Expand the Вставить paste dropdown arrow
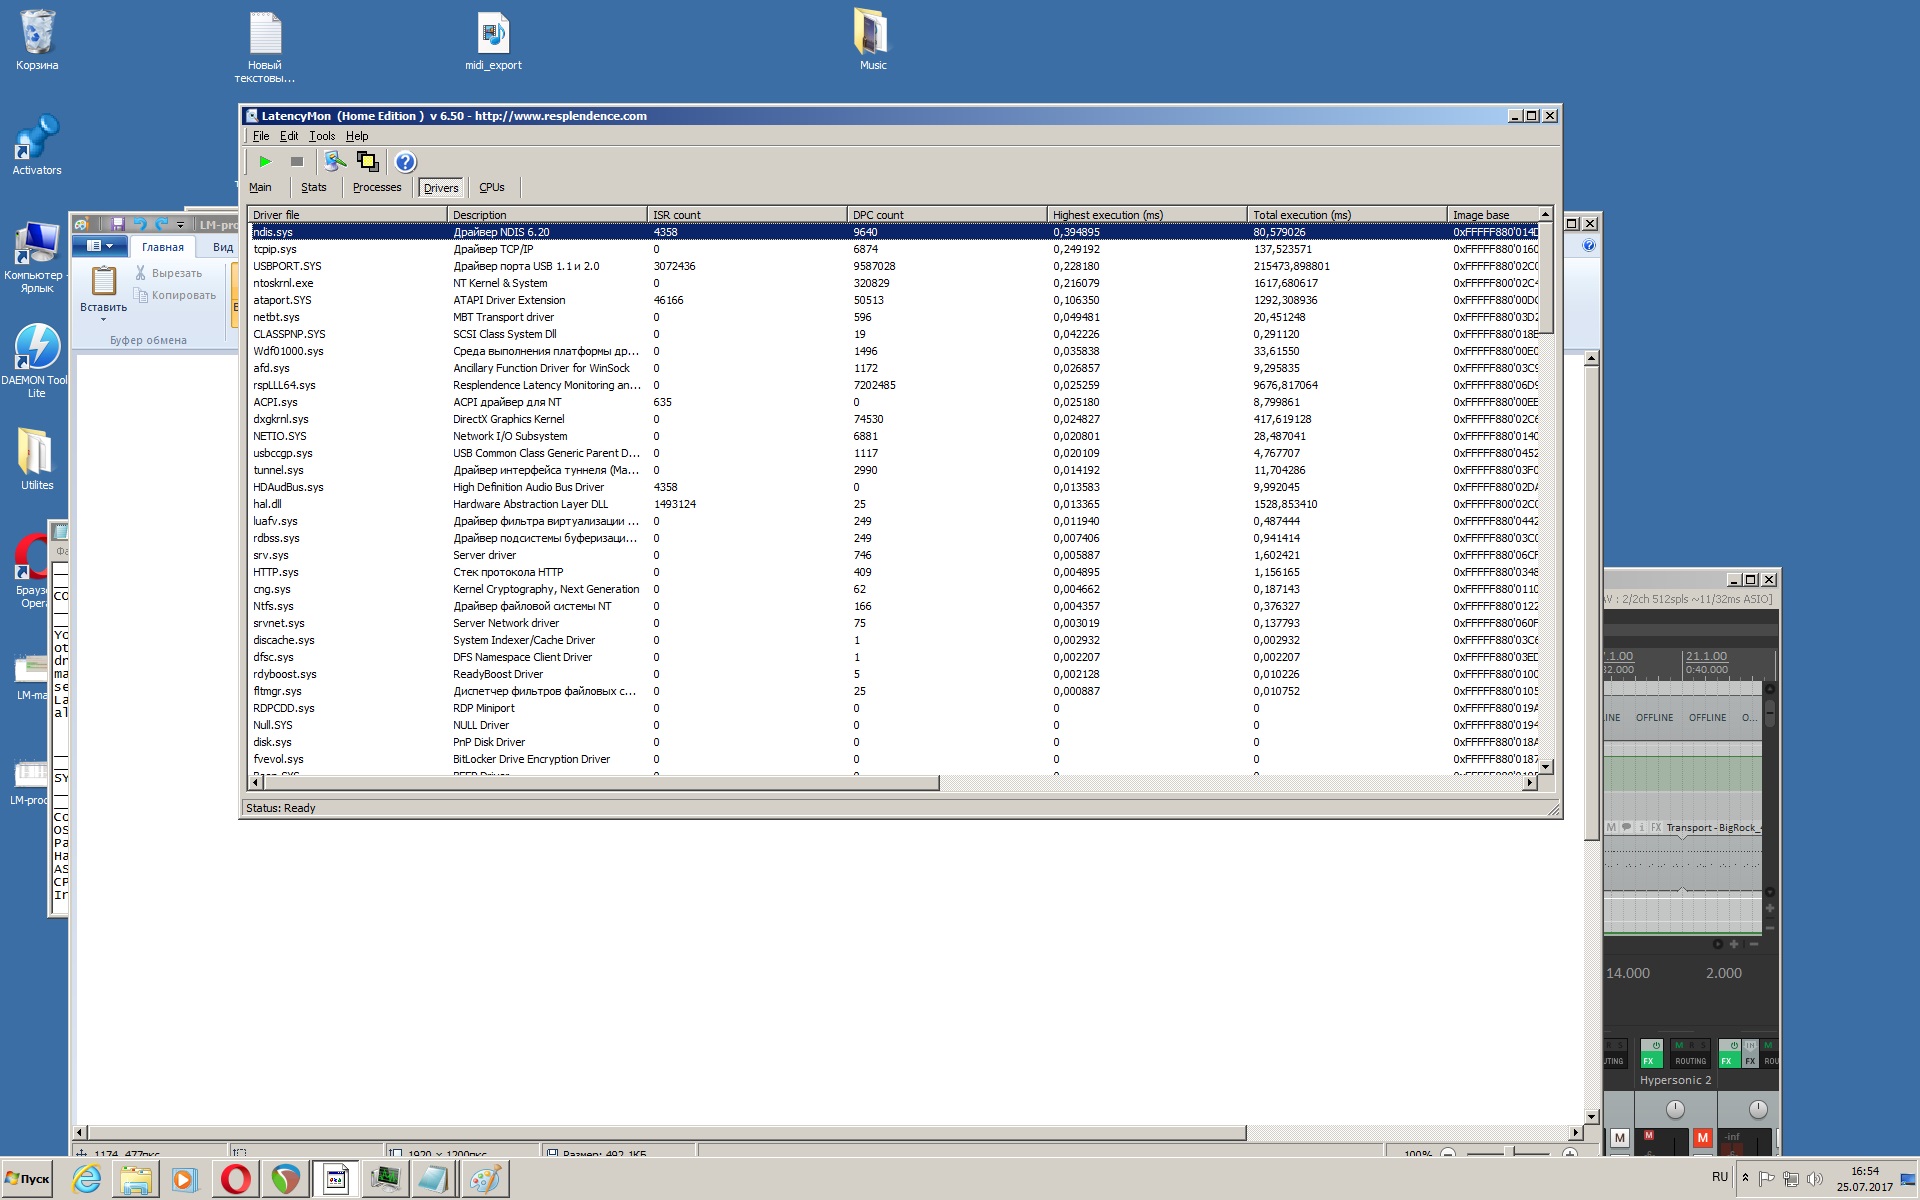1920x1200 pixels. (103, 320)
